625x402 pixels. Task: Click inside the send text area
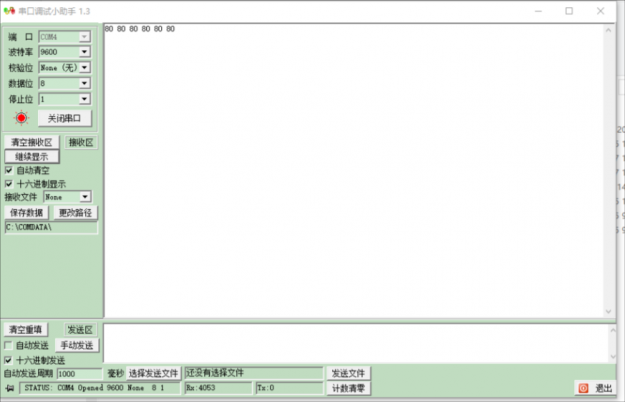[x=357, y=343]
